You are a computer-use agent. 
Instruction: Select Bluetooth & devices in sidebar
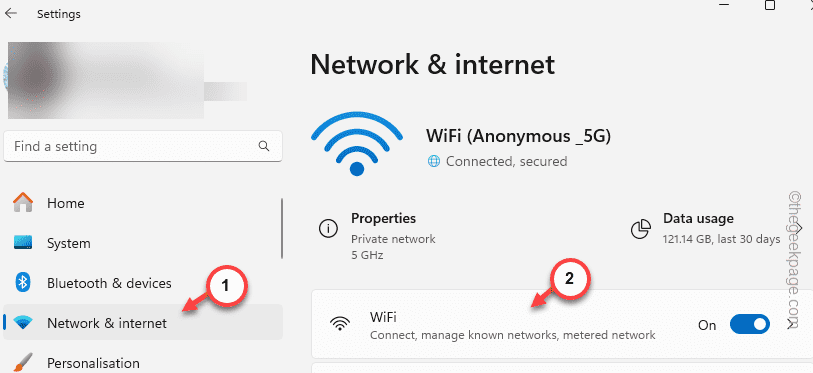click(143, 283)
